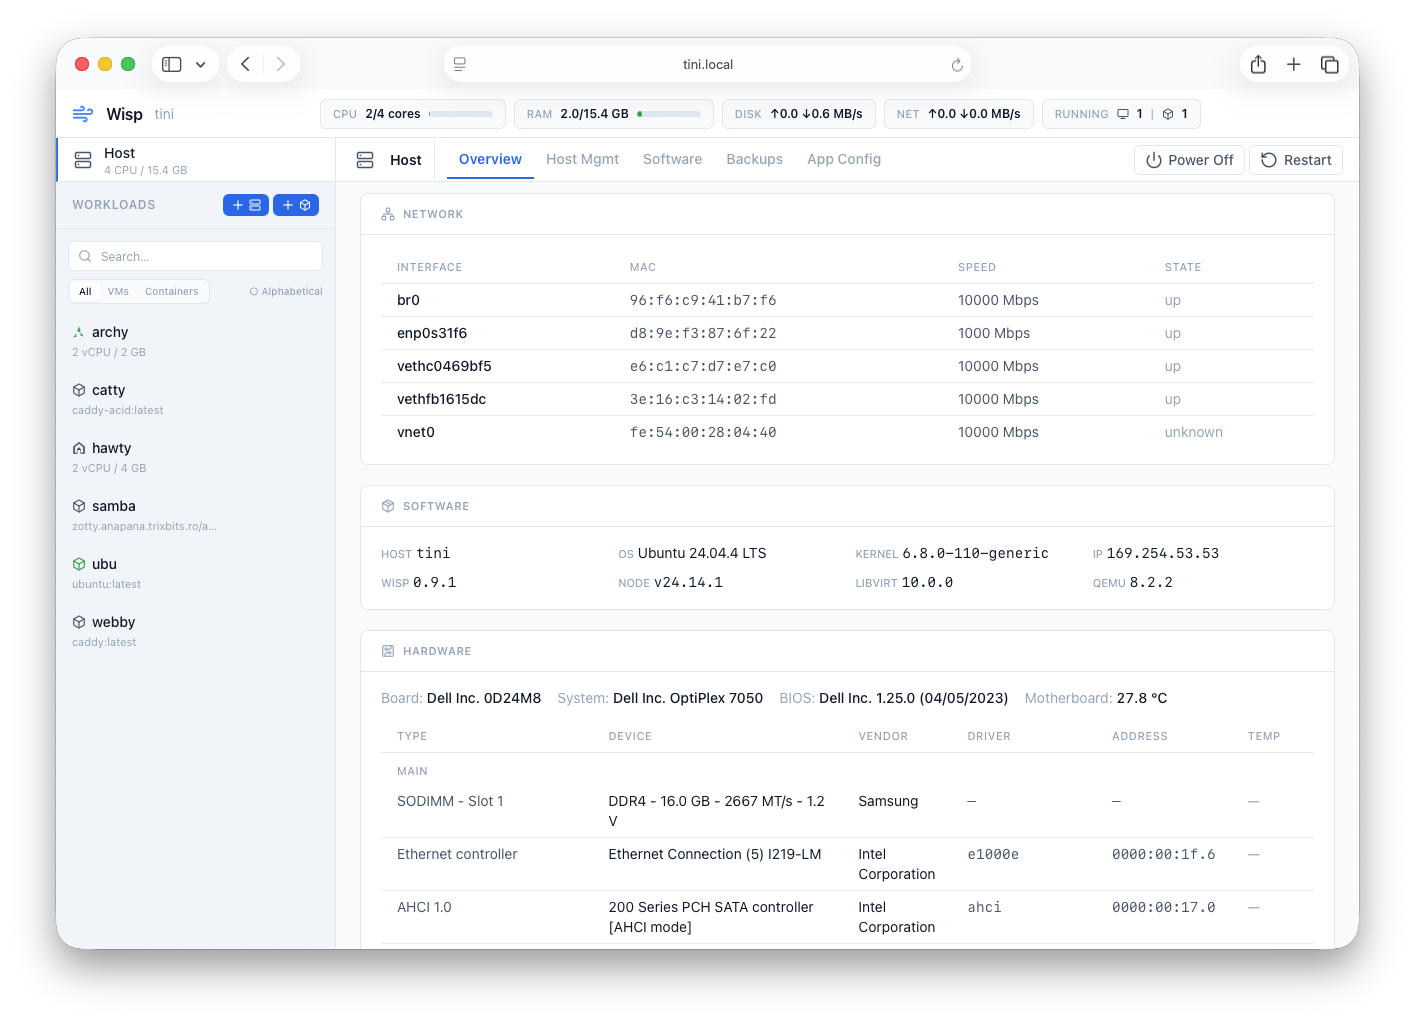Click the archy VM icon
This screenshot has height=1023, width=1415.
[x=79, y=332]
